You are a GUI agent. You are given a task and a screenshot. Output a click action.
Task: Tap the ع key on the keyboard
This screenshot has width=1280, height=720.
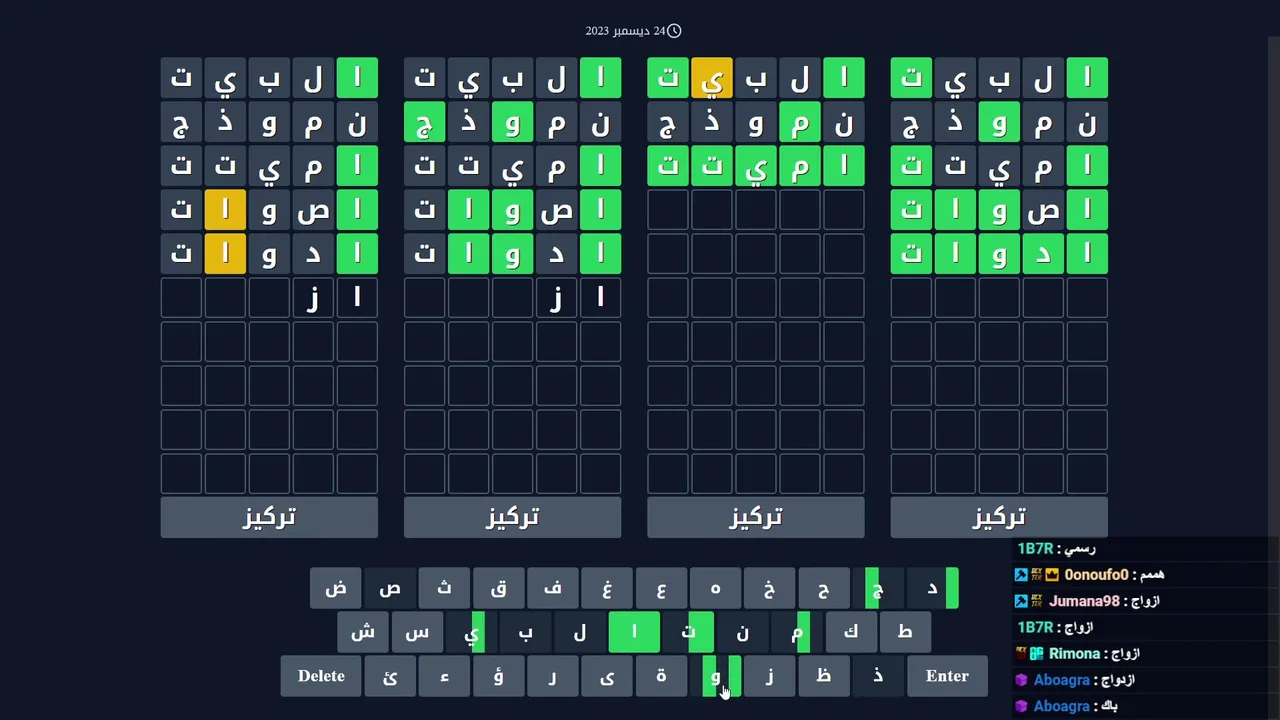660,588
